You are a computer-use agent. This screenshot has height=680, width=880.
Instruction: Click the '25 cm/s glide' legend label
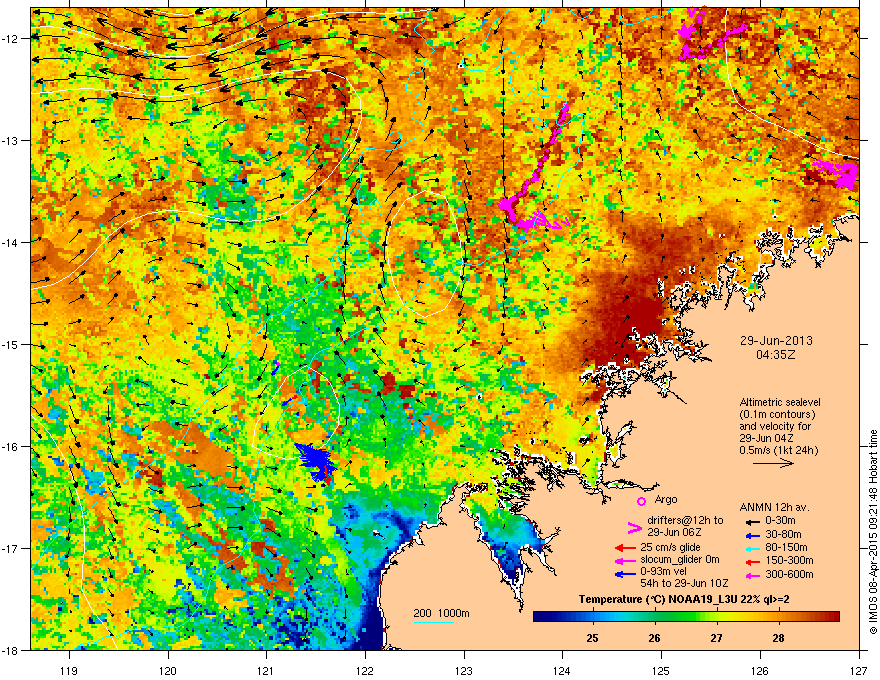pyautogui.click(x=670, y=547)
